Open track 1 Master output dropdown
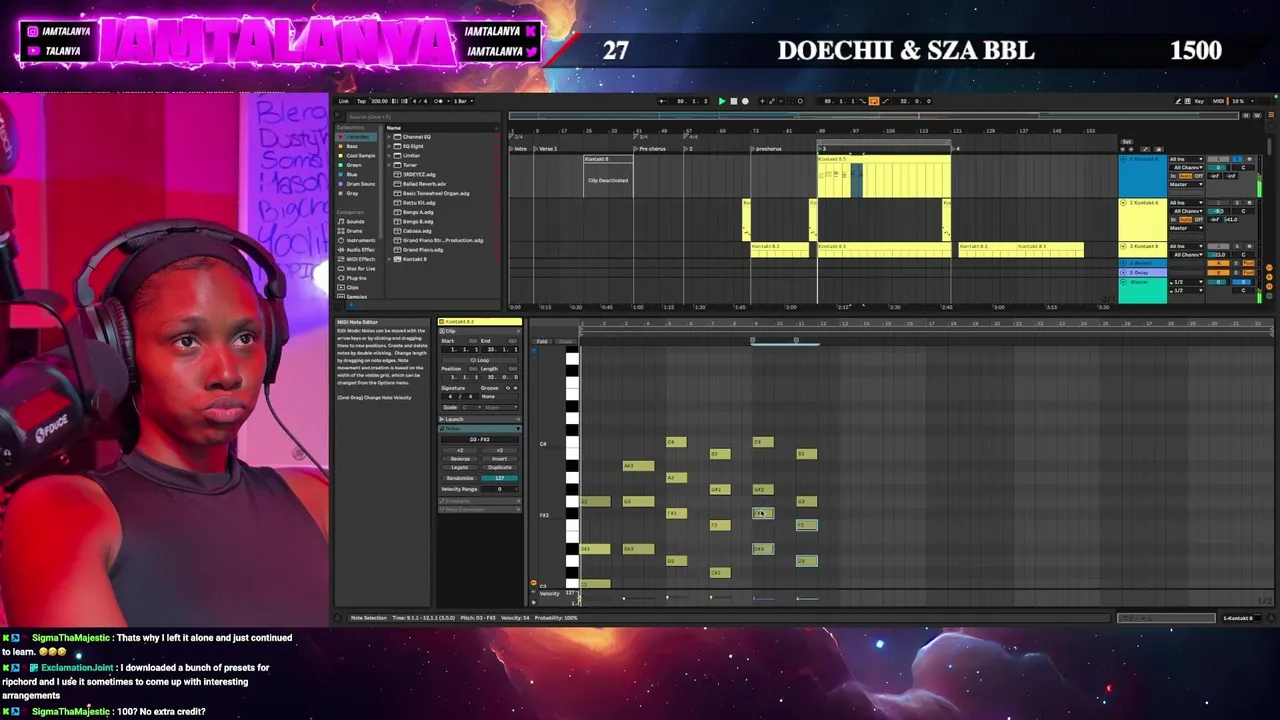The image size is (1280, 720). (x=1186, y=184)
